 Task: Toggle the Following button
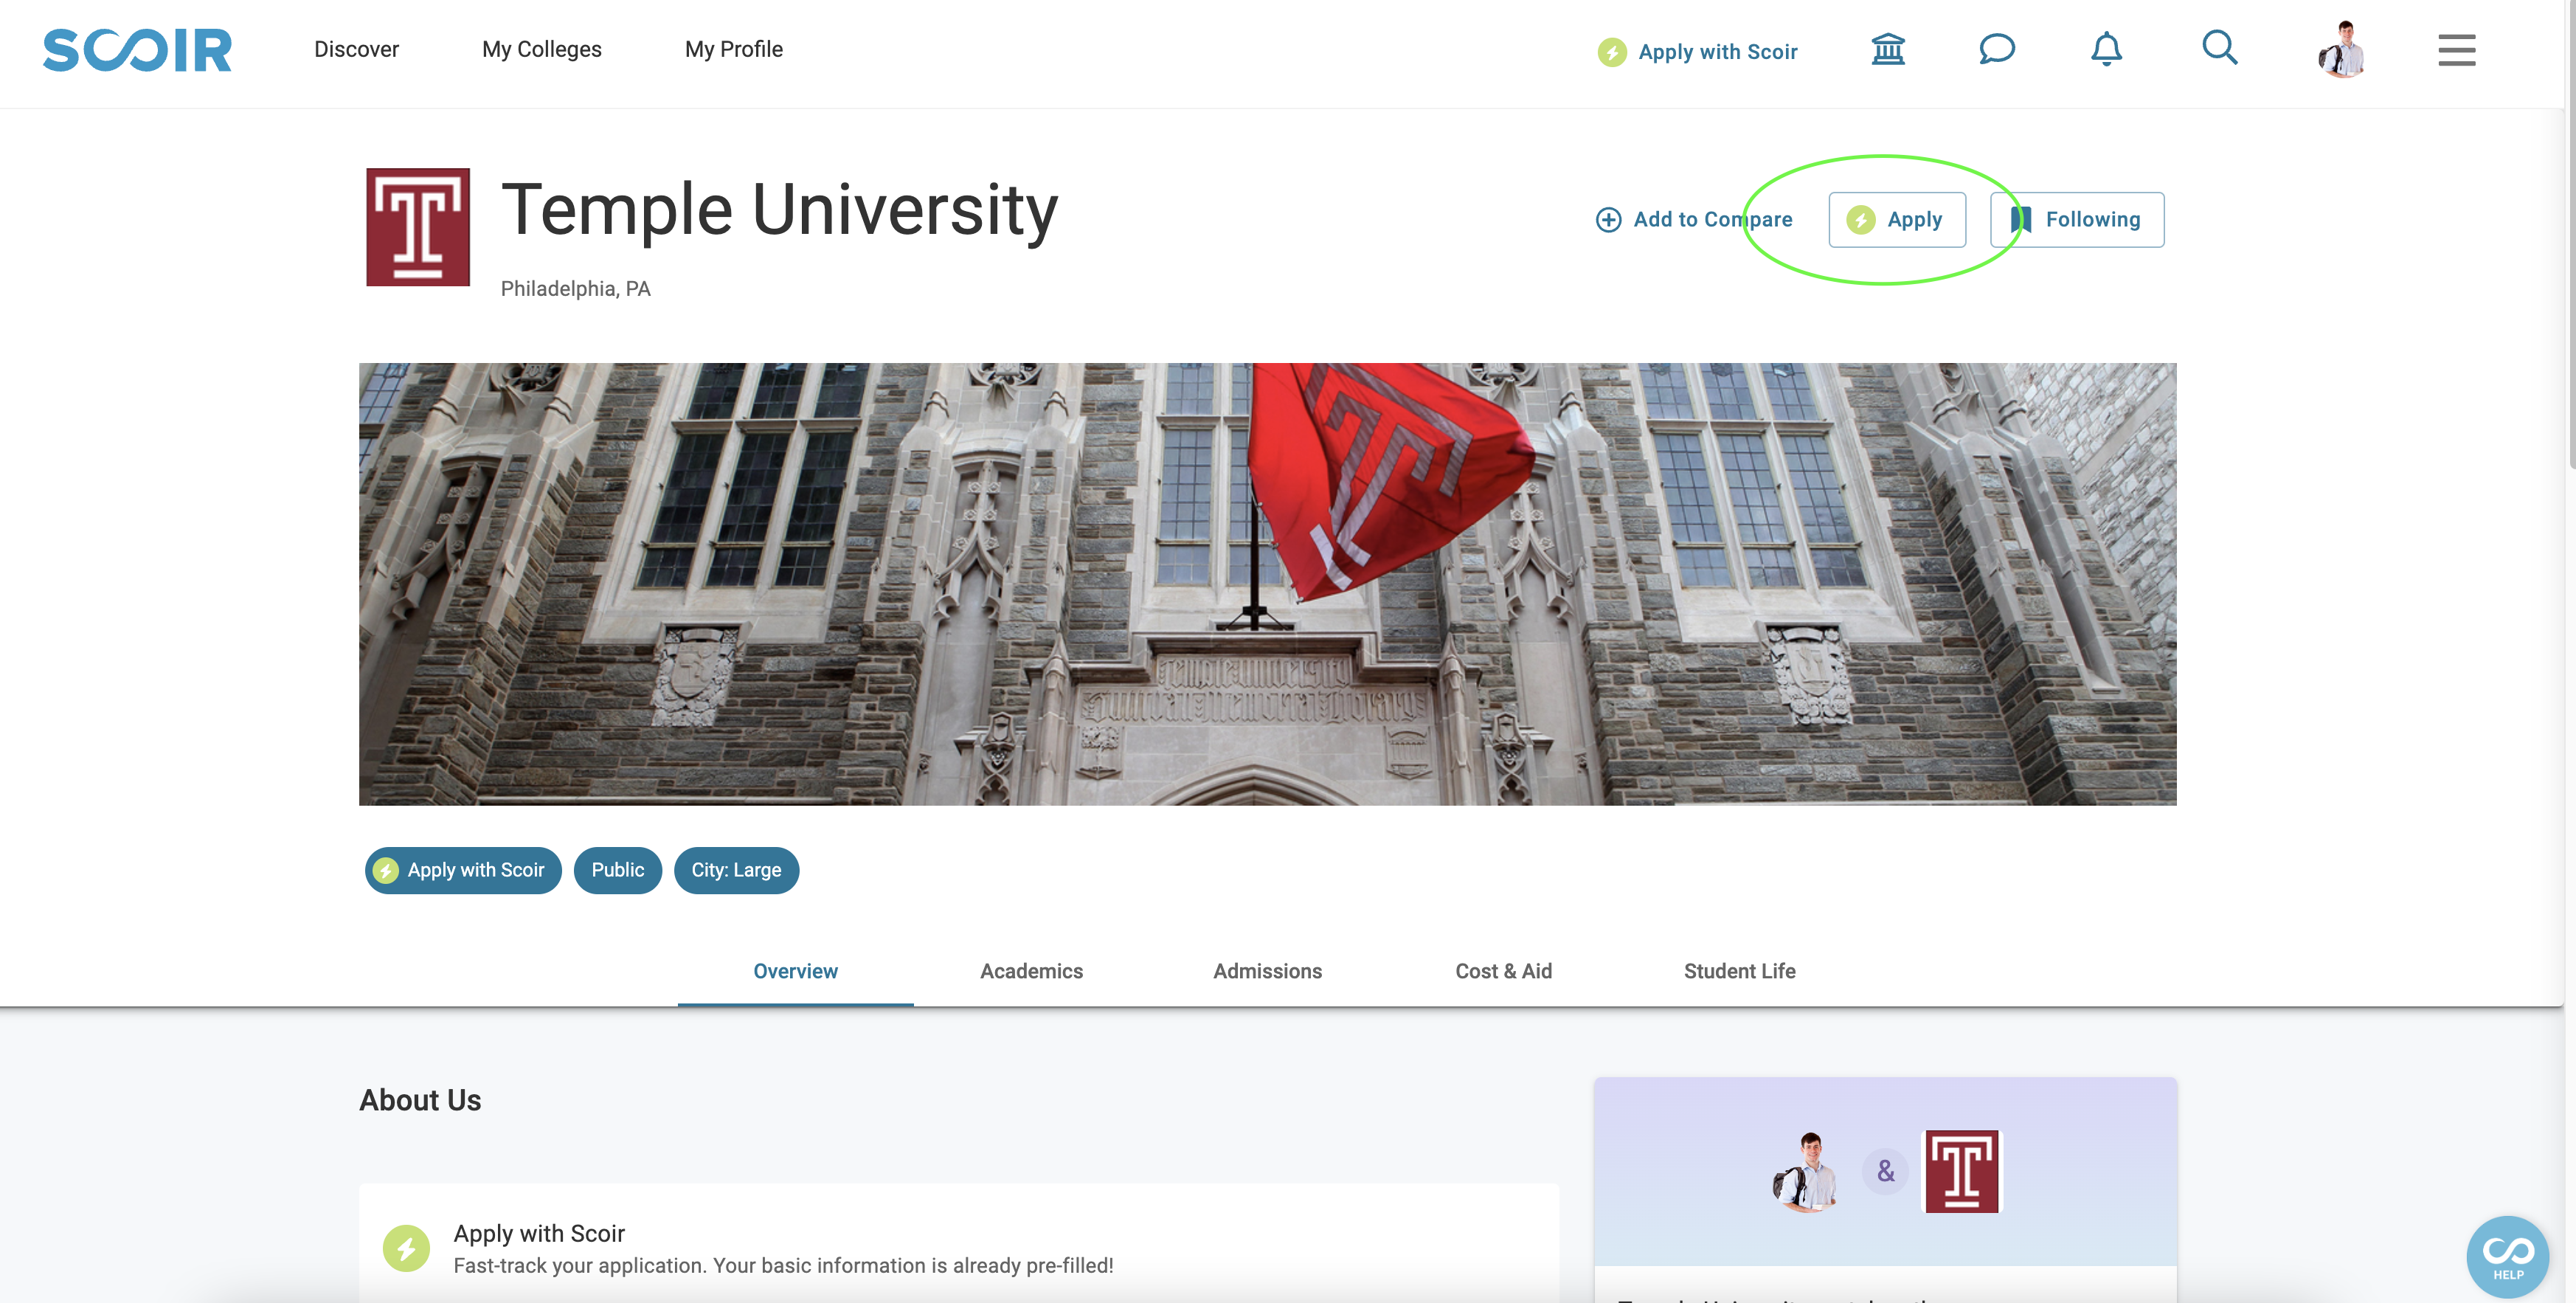coord(2076,219)
